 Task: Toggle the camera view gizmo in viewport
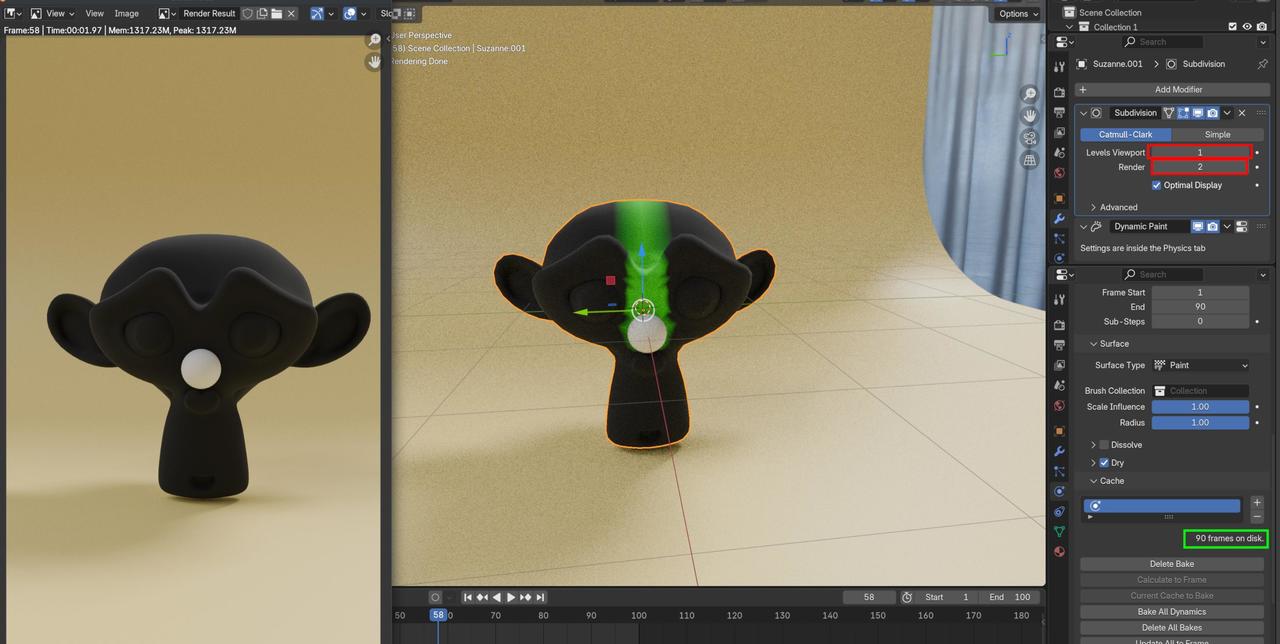[x=1029, y=138]
